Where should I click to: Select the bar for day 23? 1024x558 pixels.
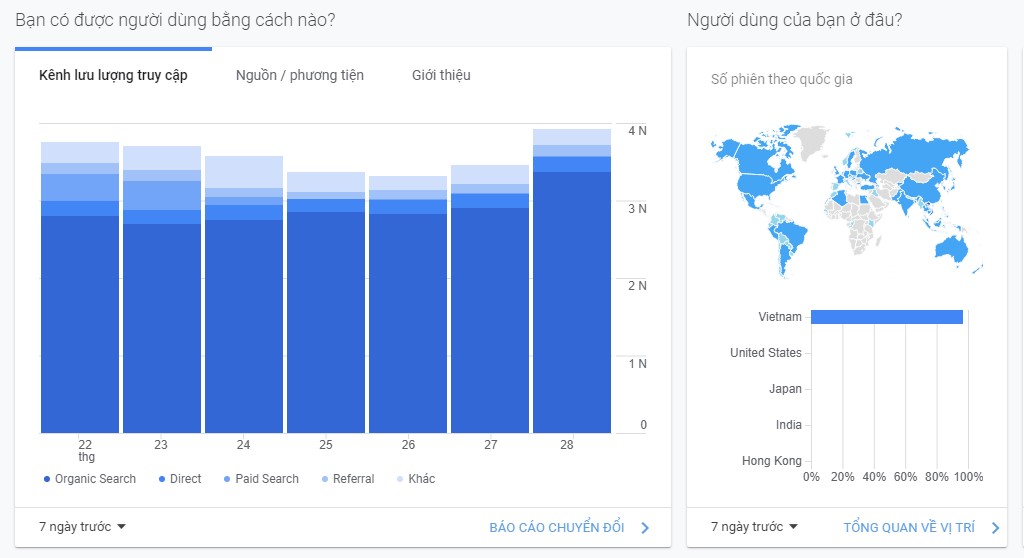tap(162, 289)
